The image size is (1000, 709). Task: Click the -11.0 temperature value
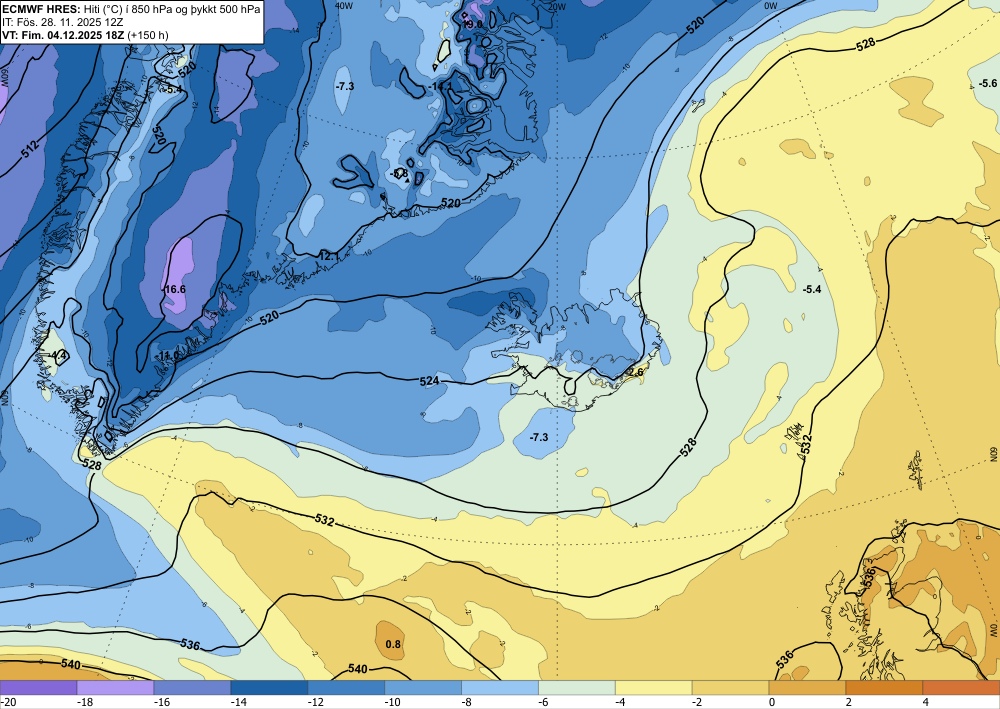point(168,355)
